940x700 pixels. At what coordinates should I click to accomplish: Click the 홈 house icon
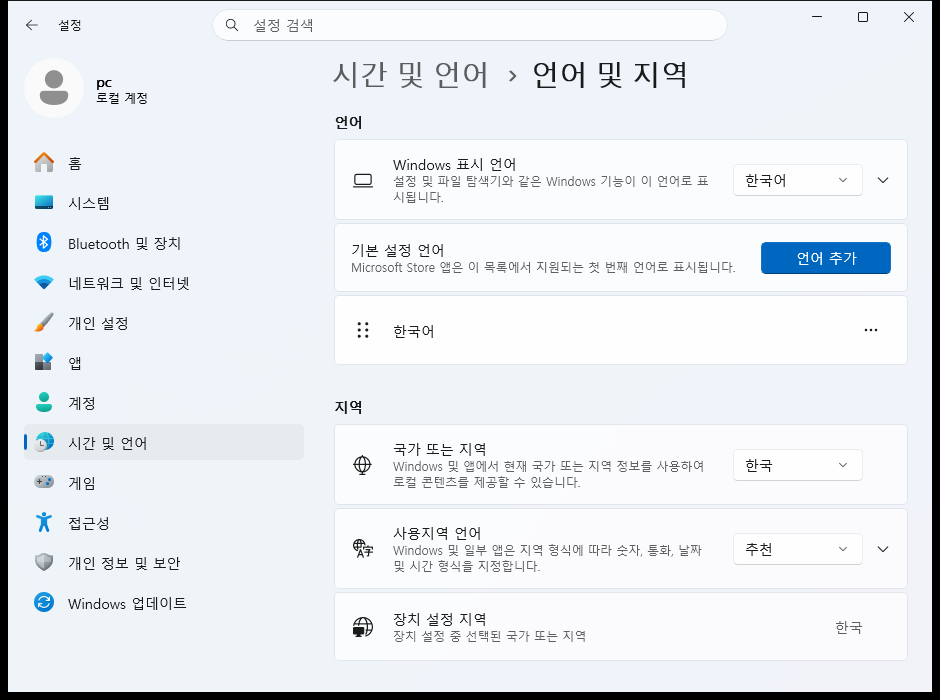pyautogui.click(x=44, y=162)
